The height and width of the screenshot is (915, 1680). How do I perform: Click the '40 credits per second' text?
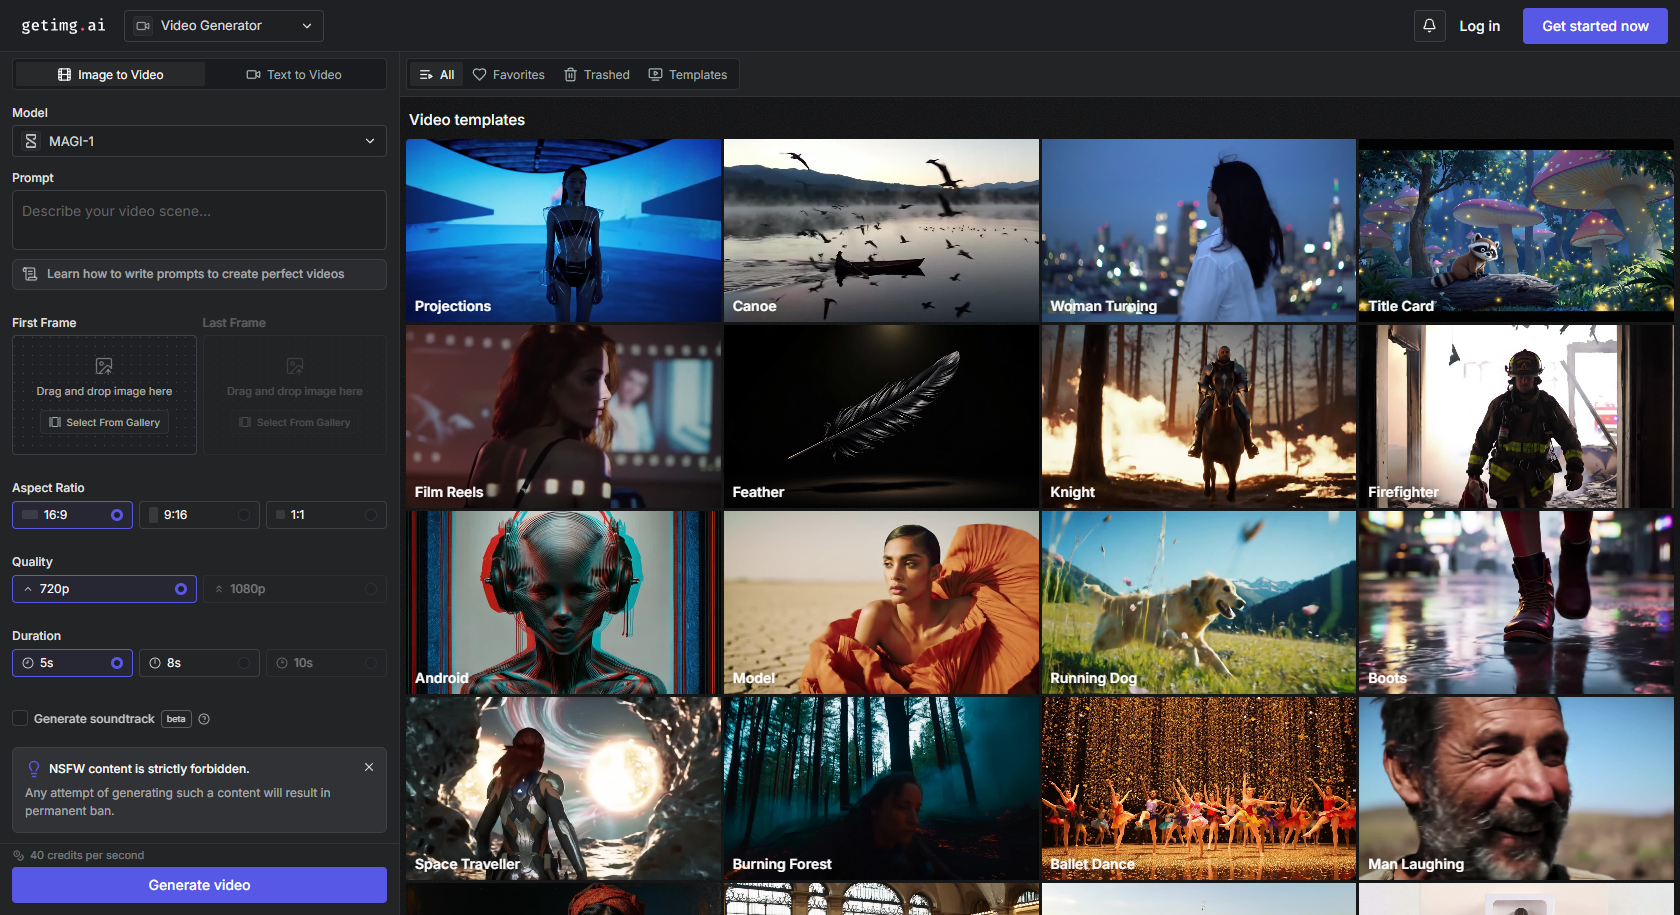pos(87,855)
